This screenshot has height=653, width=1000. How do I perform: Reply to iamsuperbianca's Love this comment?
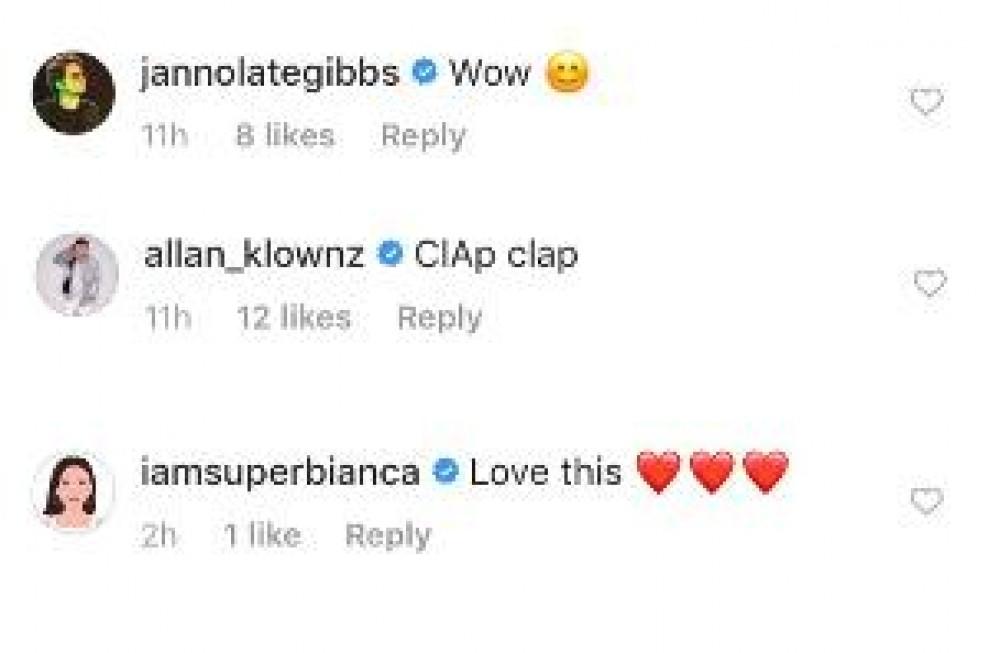click(387, 535)
